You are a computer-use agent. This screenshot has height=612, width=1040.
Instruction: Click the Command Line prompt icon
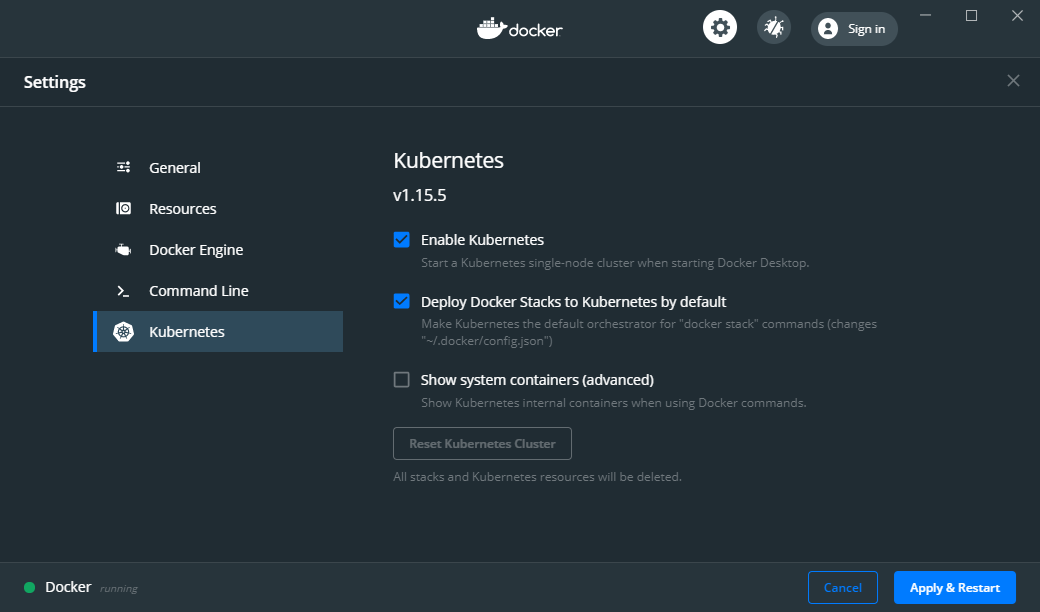(x=123, y=291)
